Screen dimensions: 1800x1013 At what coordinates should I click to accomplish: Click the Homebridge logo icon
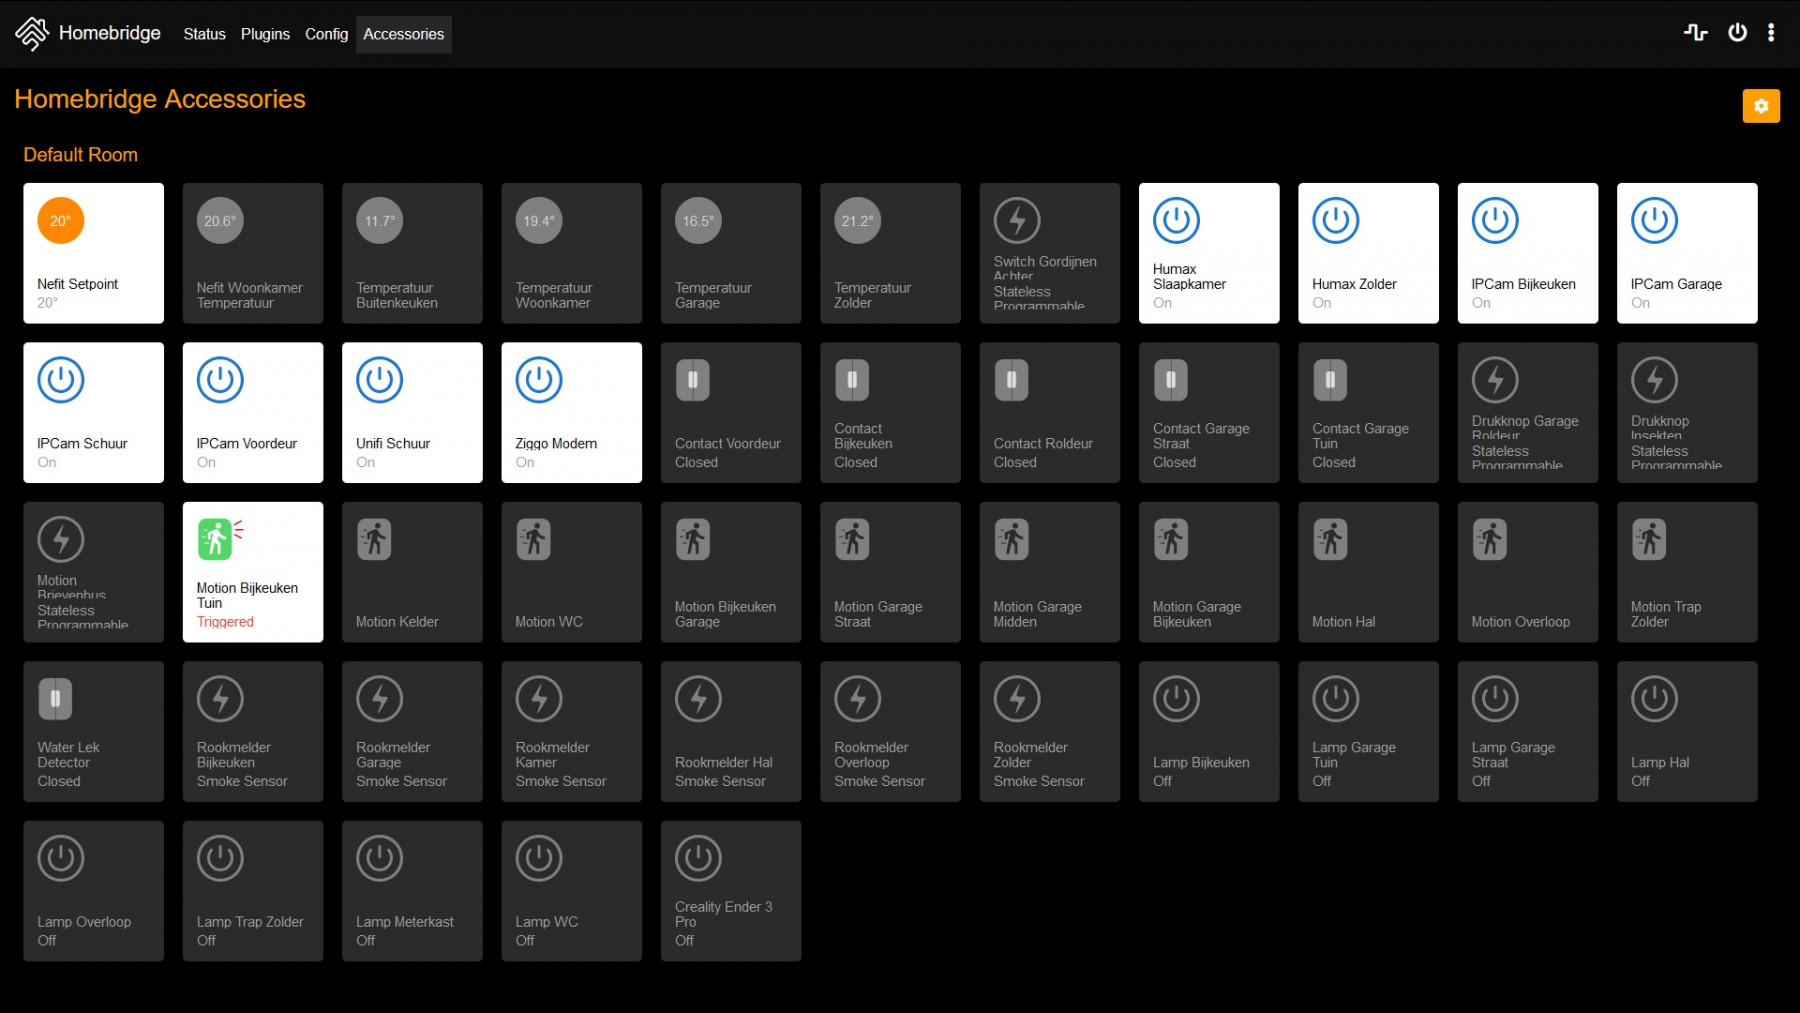(x=32, y=33)
